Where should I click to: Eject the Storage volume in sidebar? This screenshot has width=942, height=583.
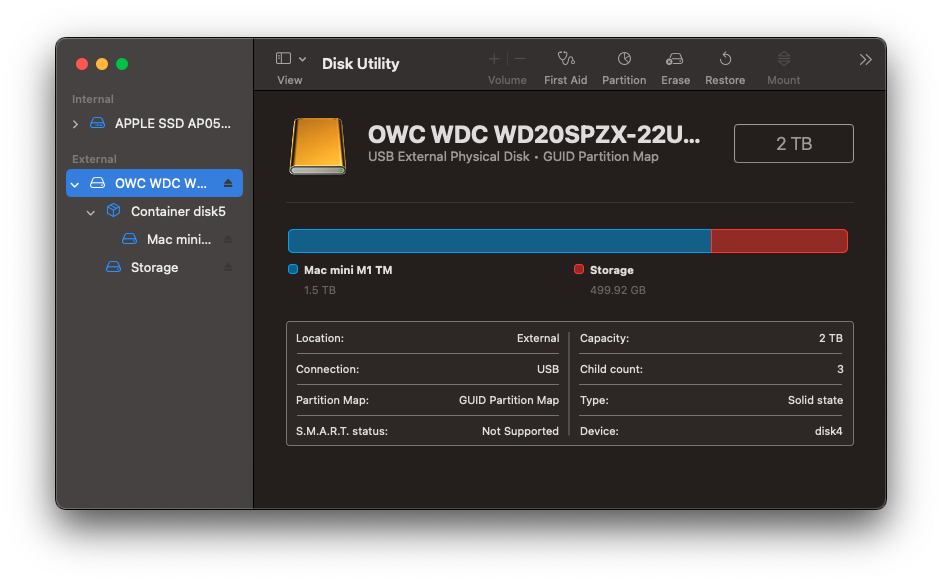click(x=228, y=267)
